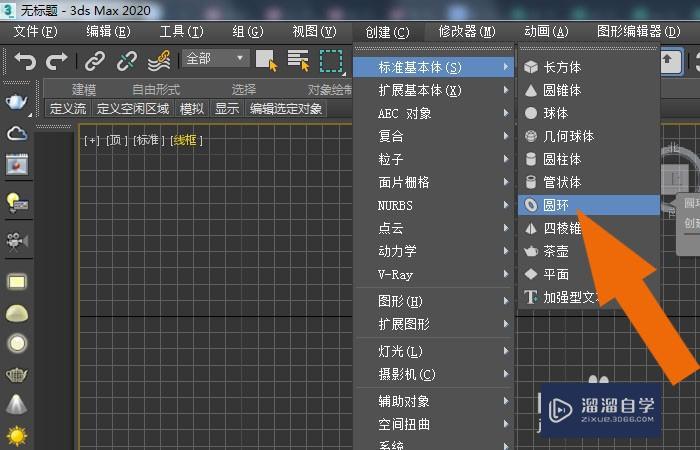The height and width of the screenshot is (450, 700).
Task: Expand 摄影机(C) submenu
Action: (x=433, y=375)
